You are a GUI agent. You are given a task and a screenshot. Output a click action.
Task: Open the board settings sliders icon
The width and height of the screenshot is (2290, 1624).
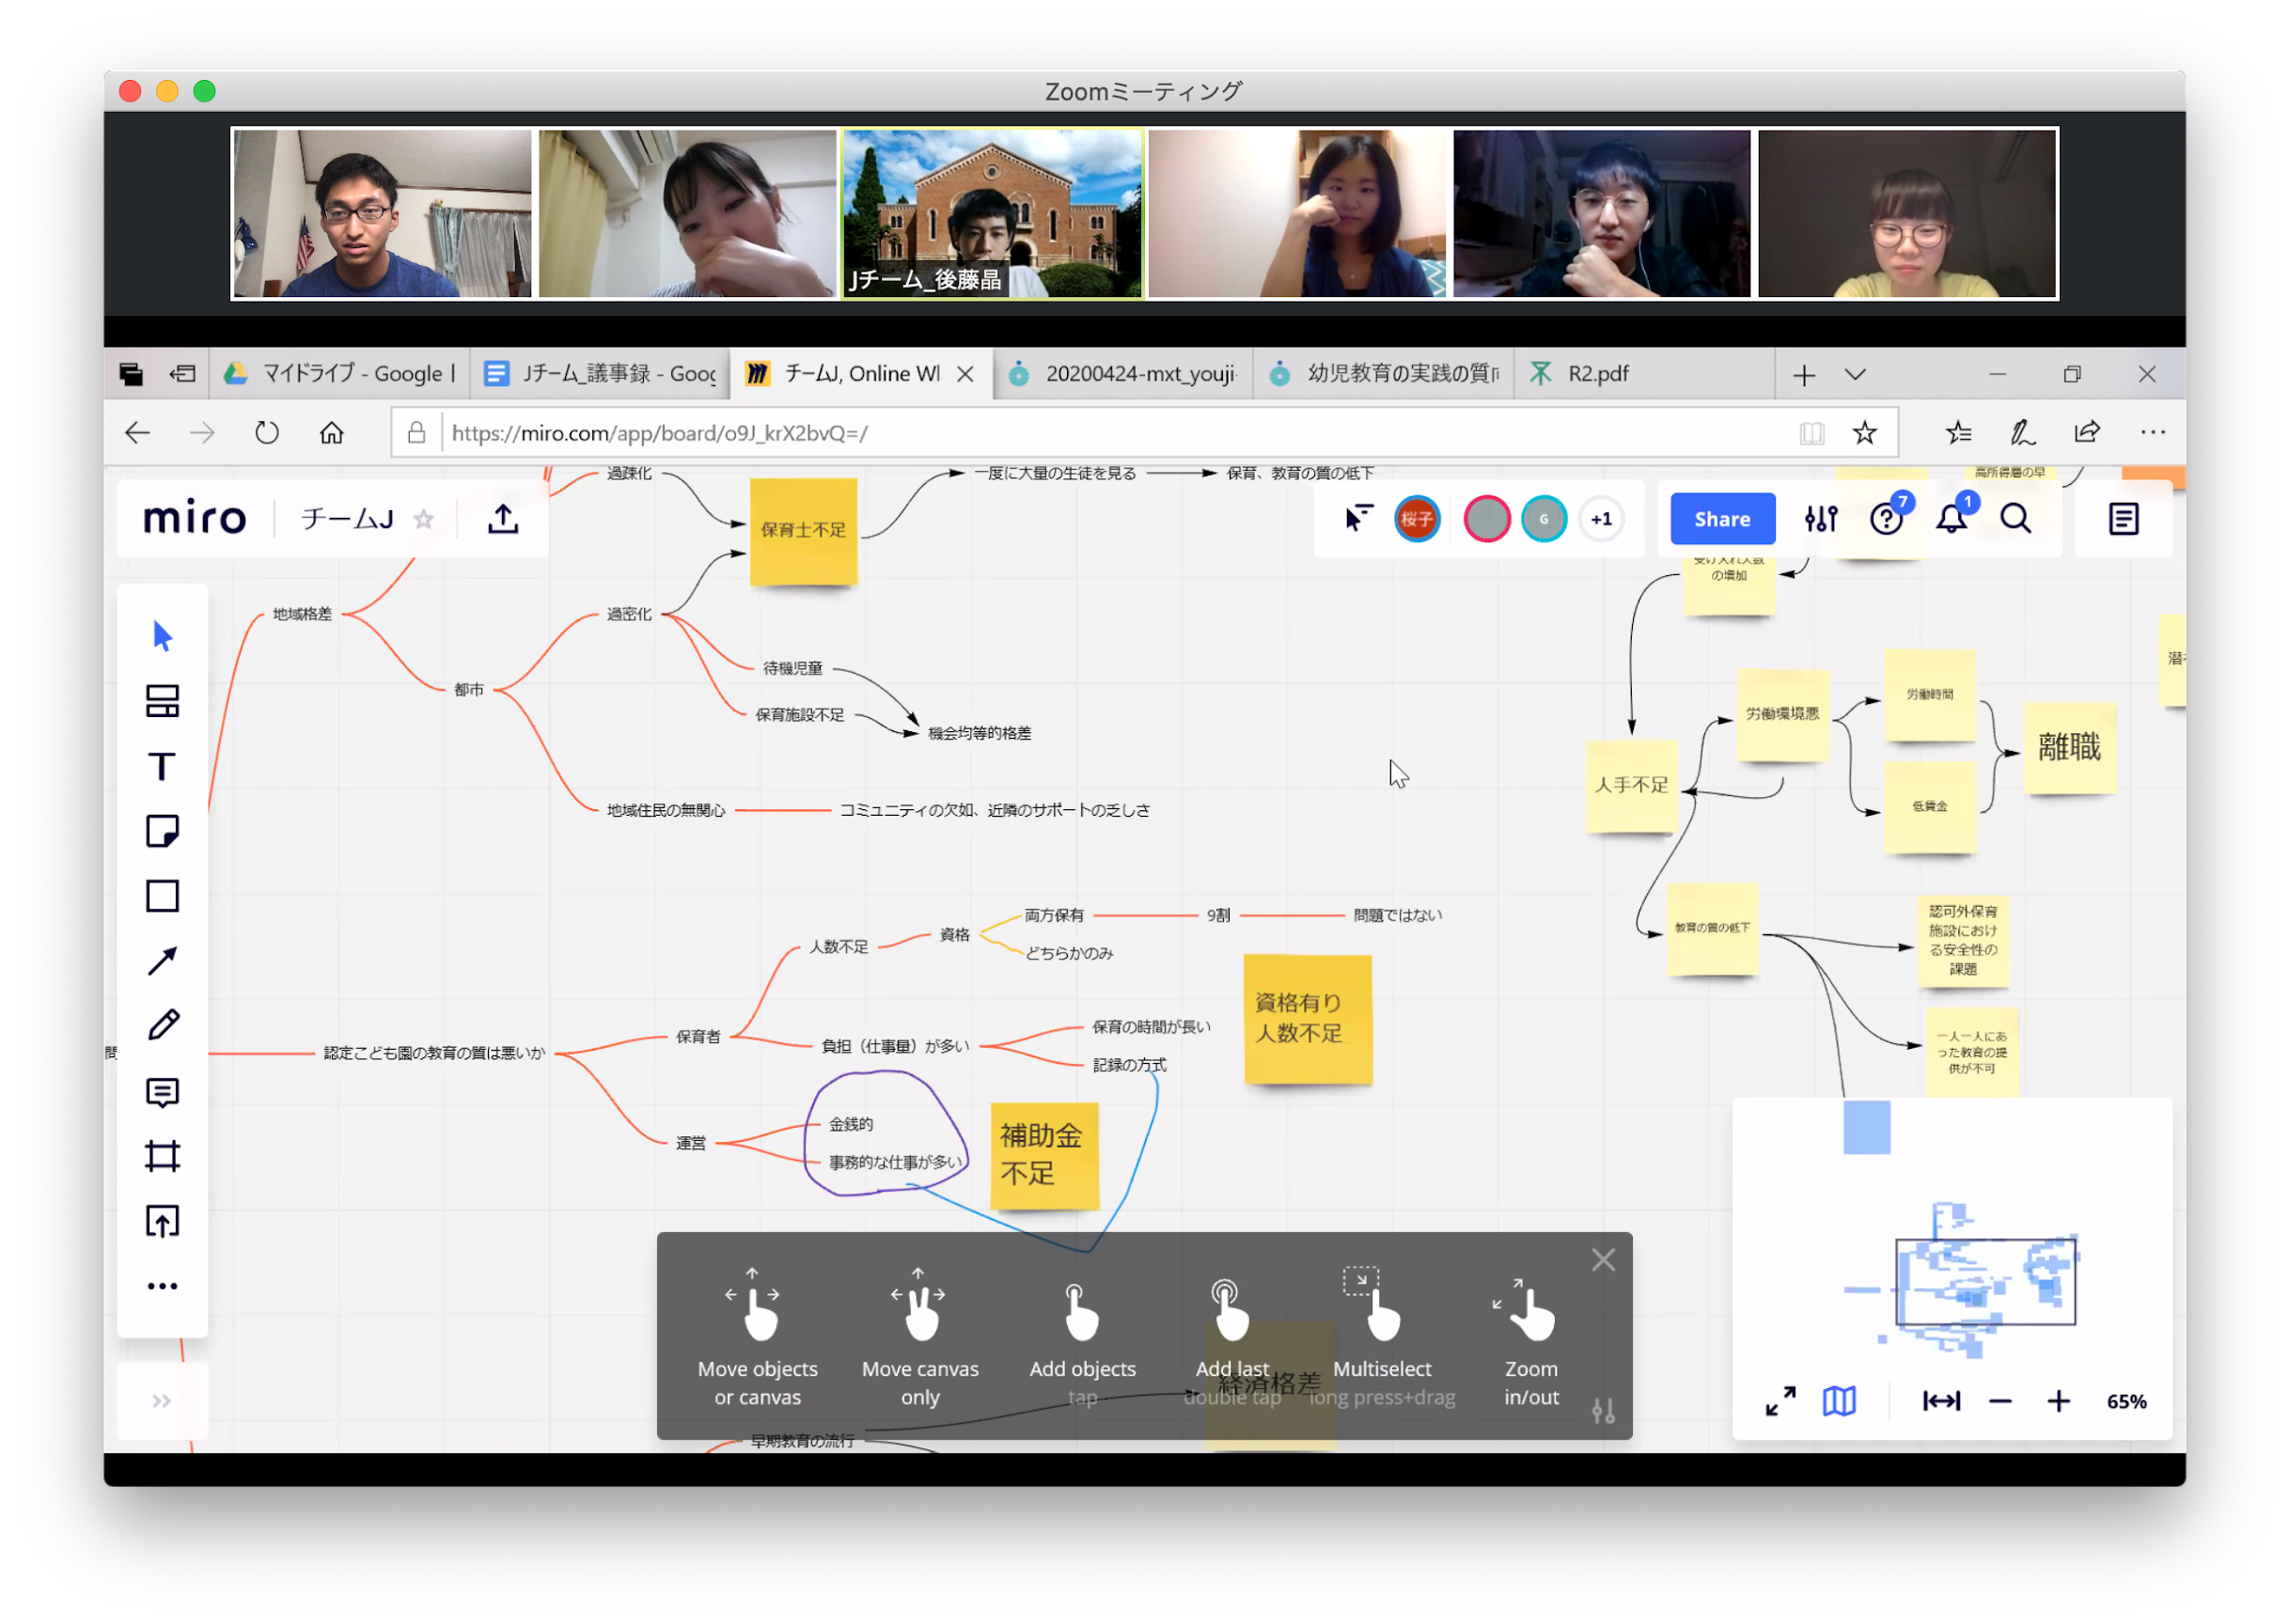[x=1821, y=519]
